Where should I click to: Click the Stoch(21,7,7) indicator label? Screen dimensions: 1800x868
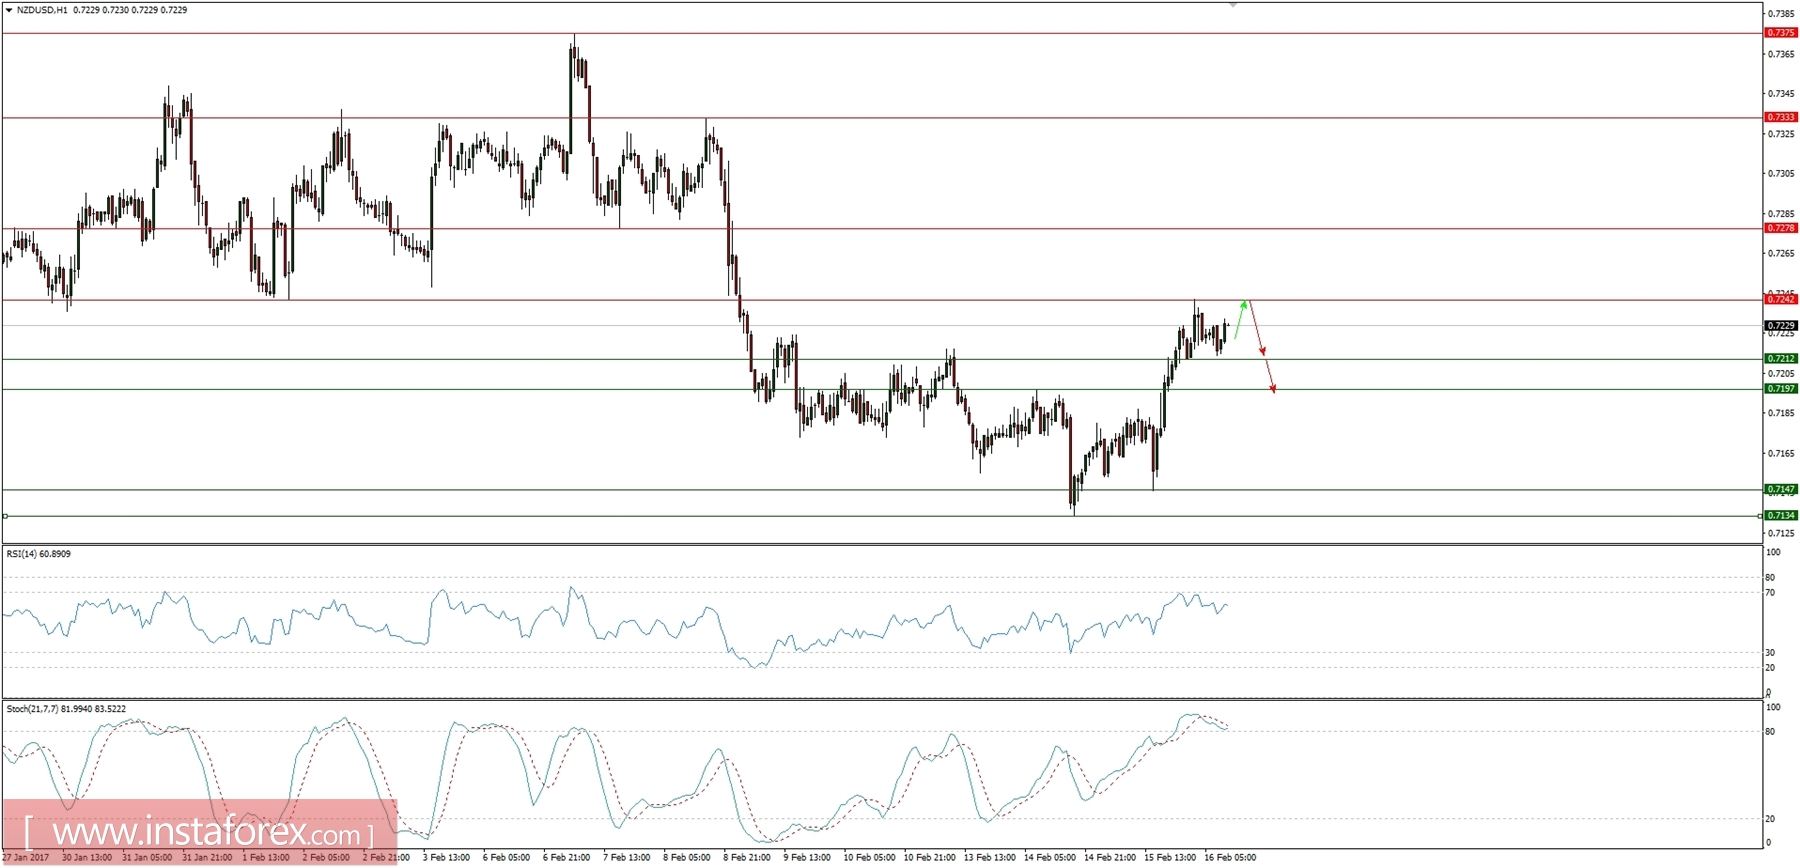pyautogui.click(x=66, y=709)
